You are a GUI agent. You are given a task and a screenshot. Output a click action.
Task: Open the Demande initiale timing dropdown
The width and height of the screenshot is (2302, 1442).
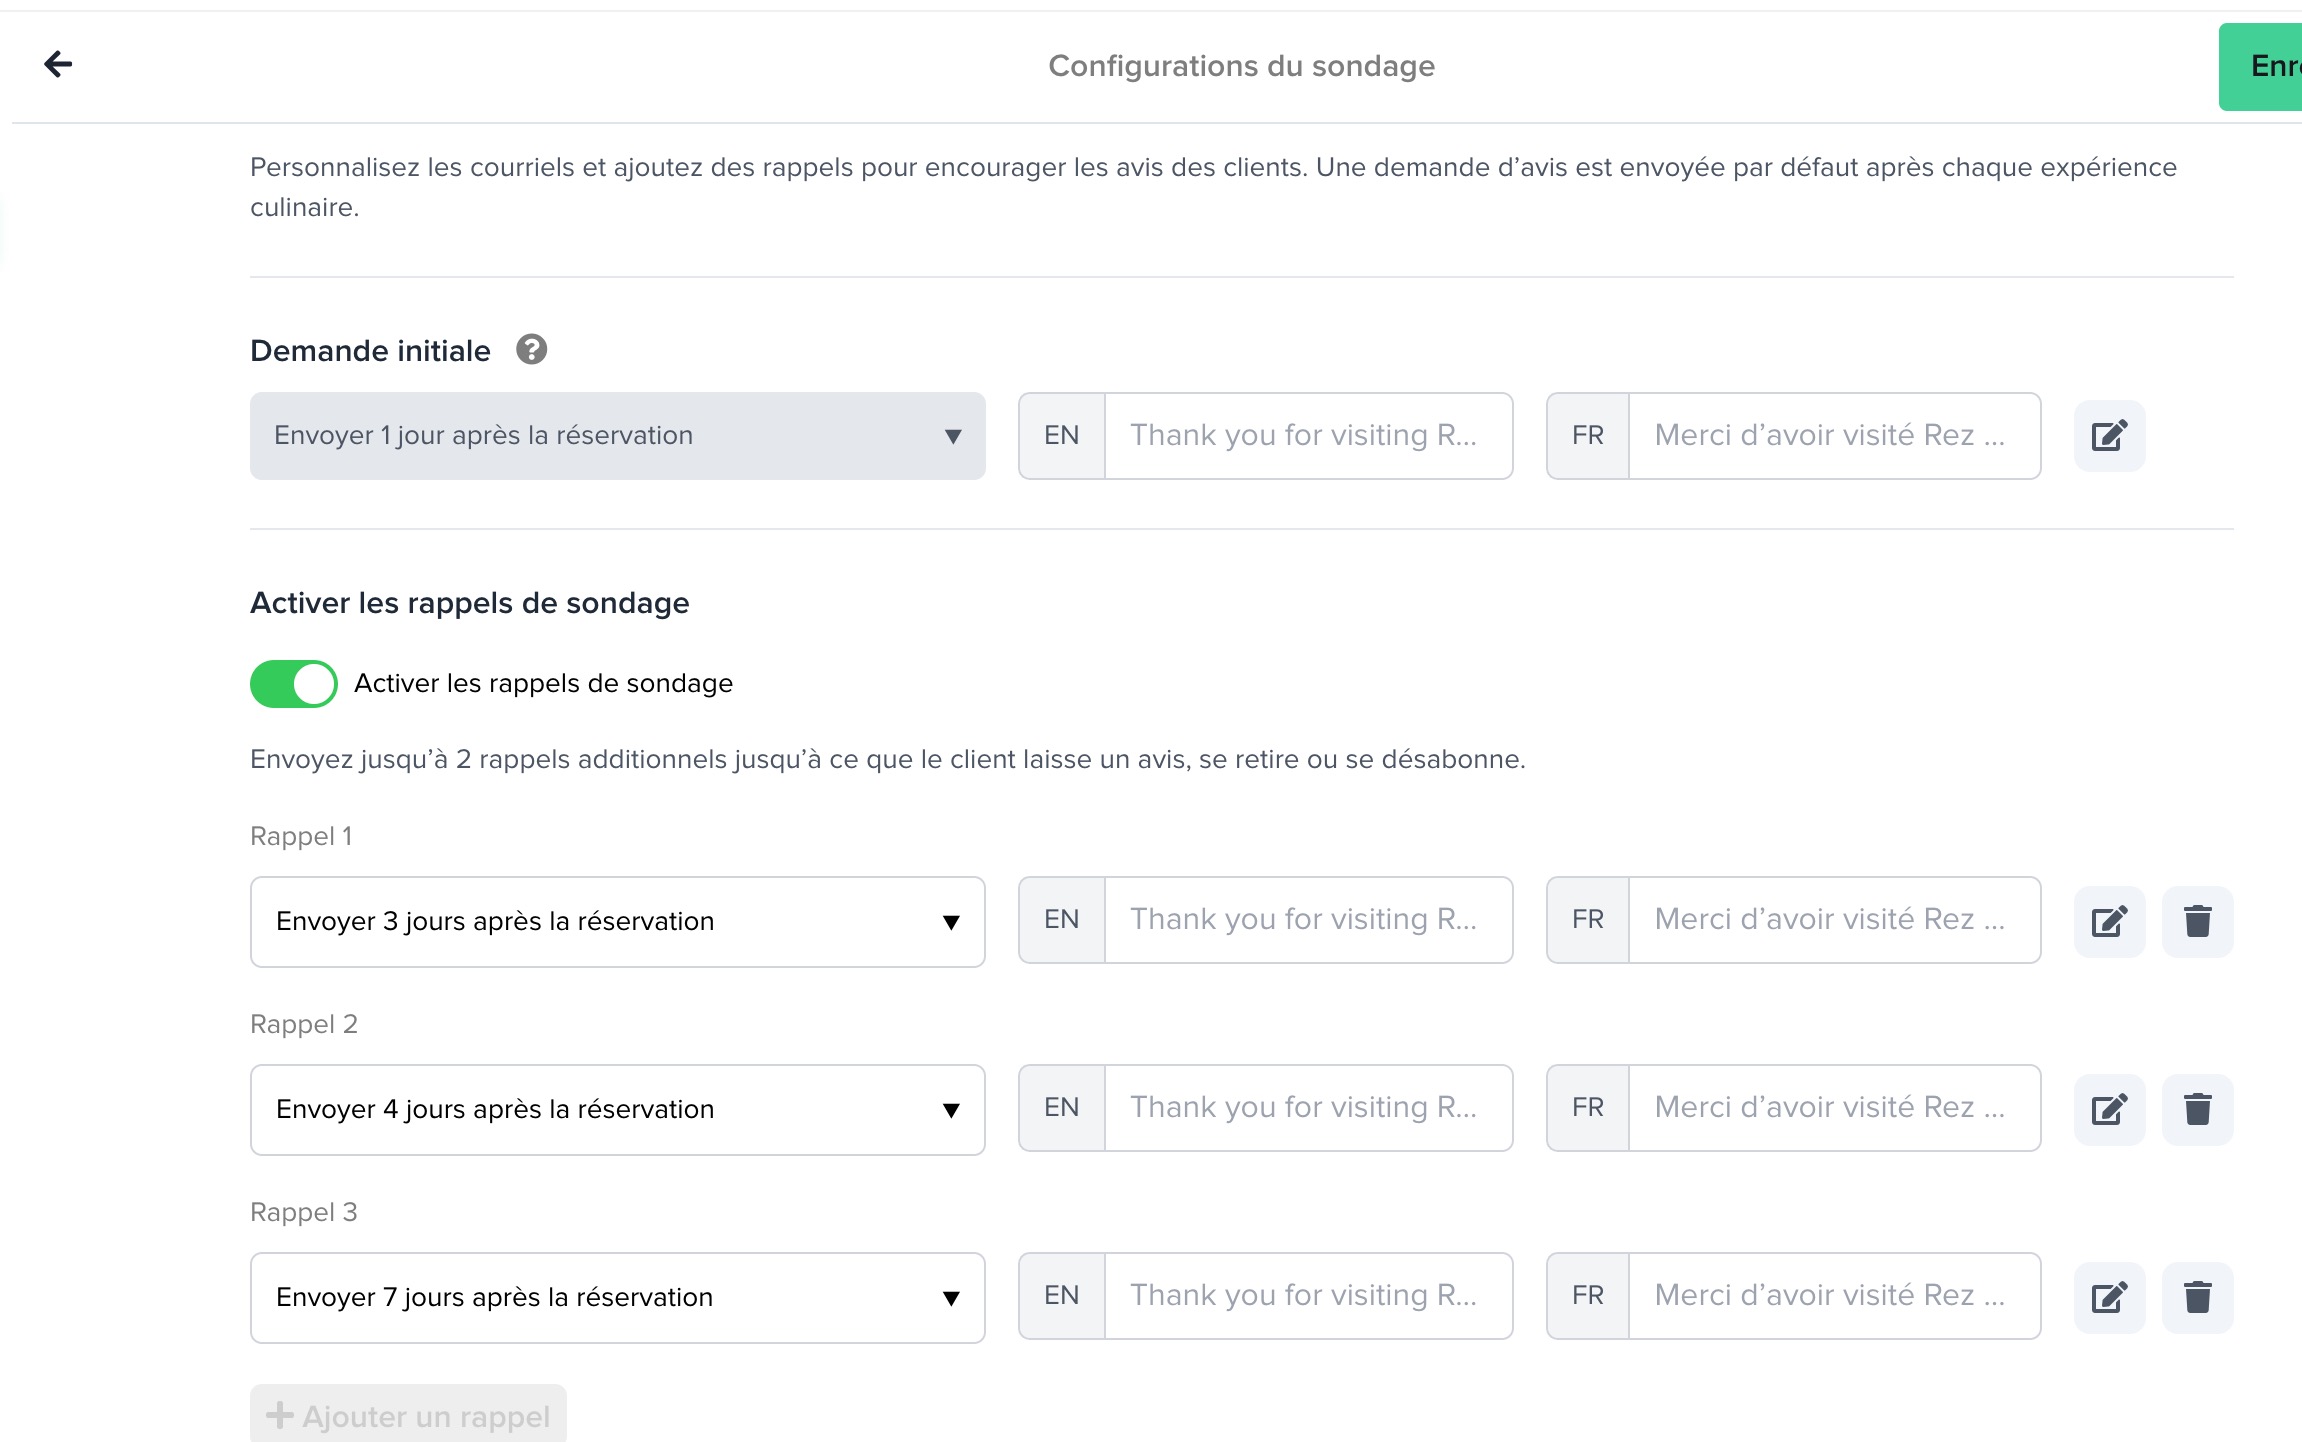pos(617,436)
